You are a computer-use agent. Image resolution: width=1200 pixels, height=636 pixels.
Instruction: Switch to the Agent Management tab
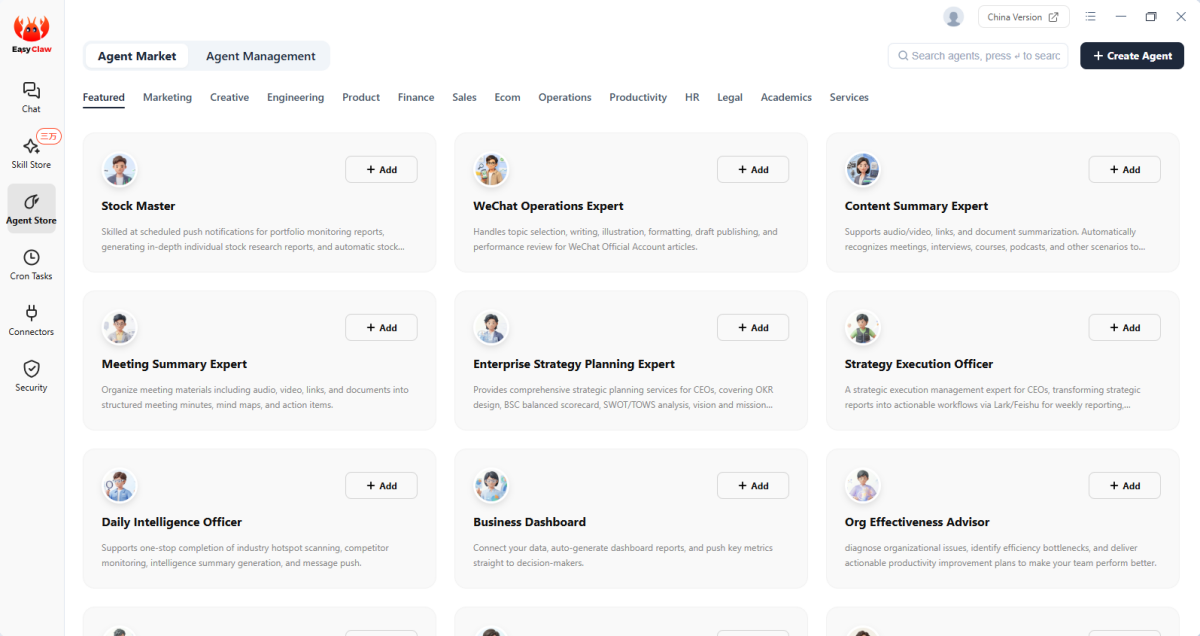(x=260, y=56)
